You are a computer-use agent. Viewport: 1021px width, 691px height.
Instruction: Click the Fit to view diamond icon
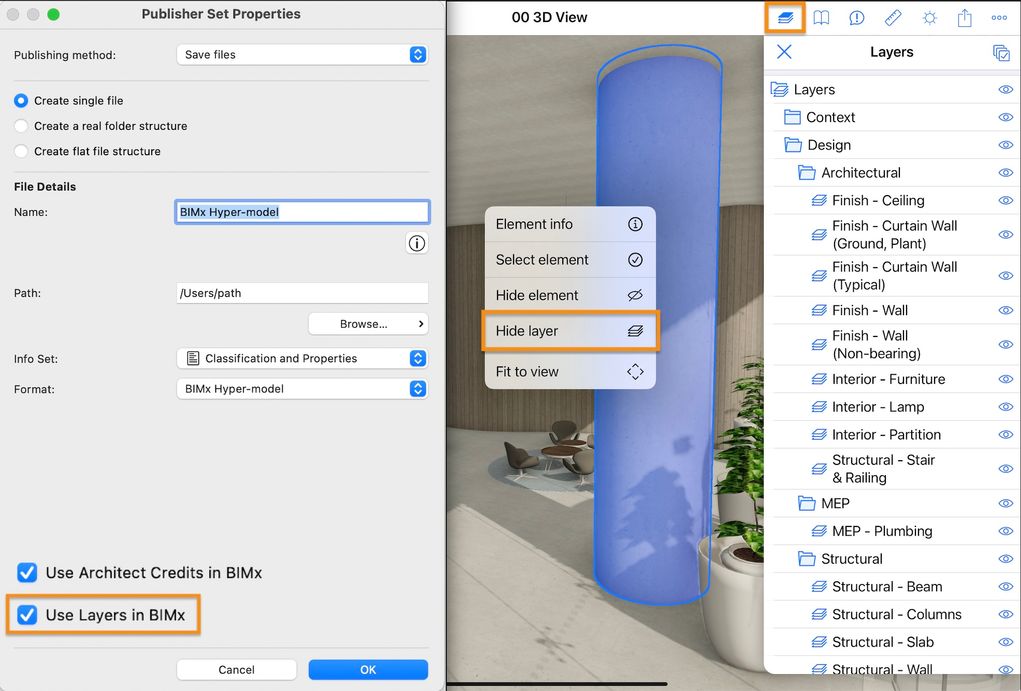[635, 372]
